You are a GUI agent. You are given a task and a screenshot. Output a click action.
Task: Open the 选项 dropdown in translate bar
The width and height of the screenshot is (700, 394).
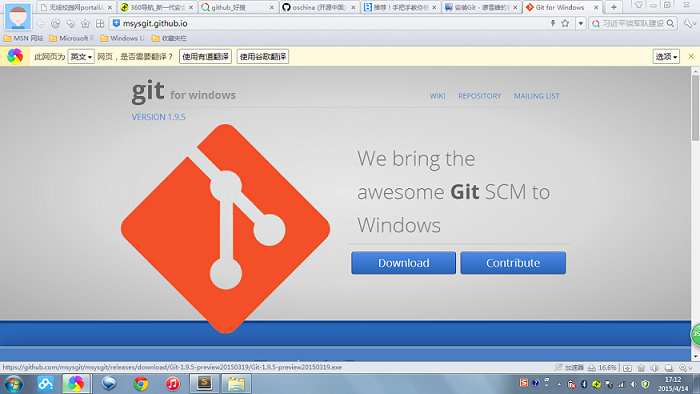point(666,57)
